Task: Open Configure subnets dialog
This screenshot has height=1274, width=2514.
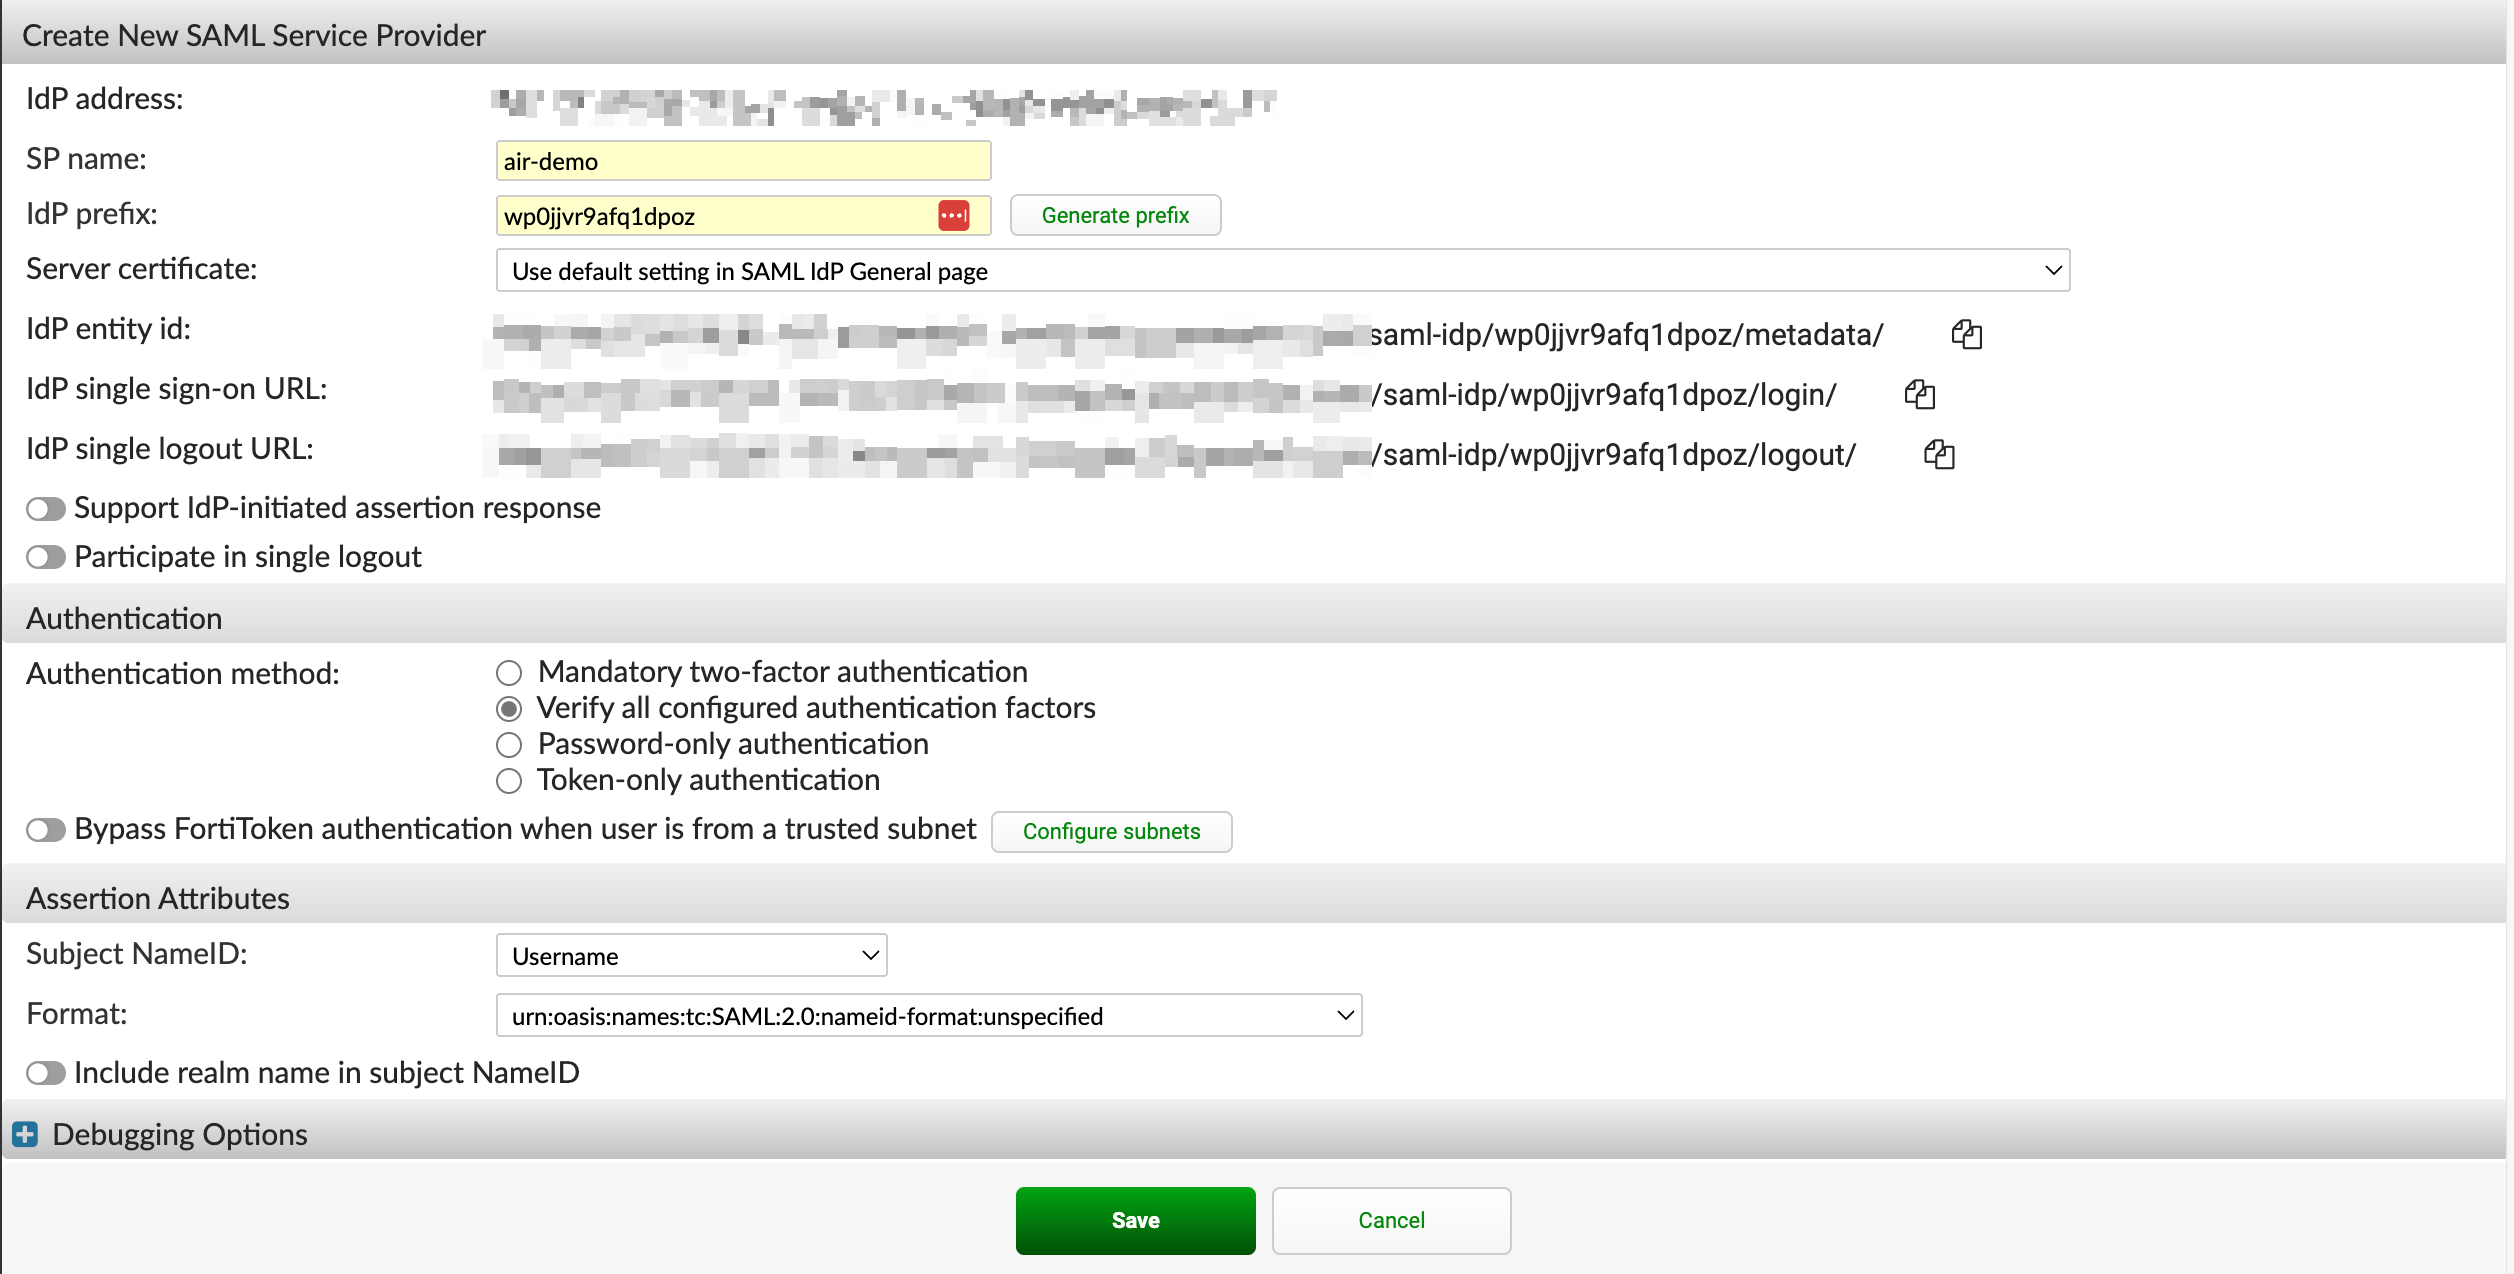Action: tap(1112, 831)
